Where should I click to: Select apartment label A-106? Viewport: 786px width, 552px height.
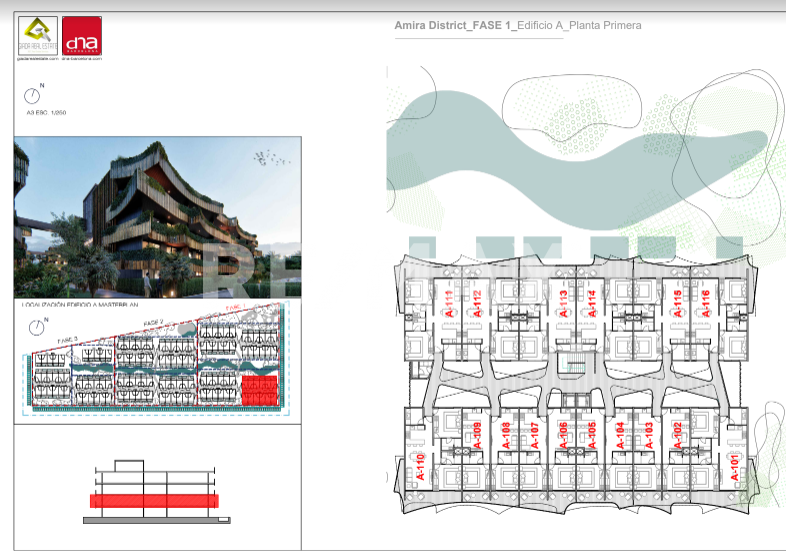(x=563, y=435)
